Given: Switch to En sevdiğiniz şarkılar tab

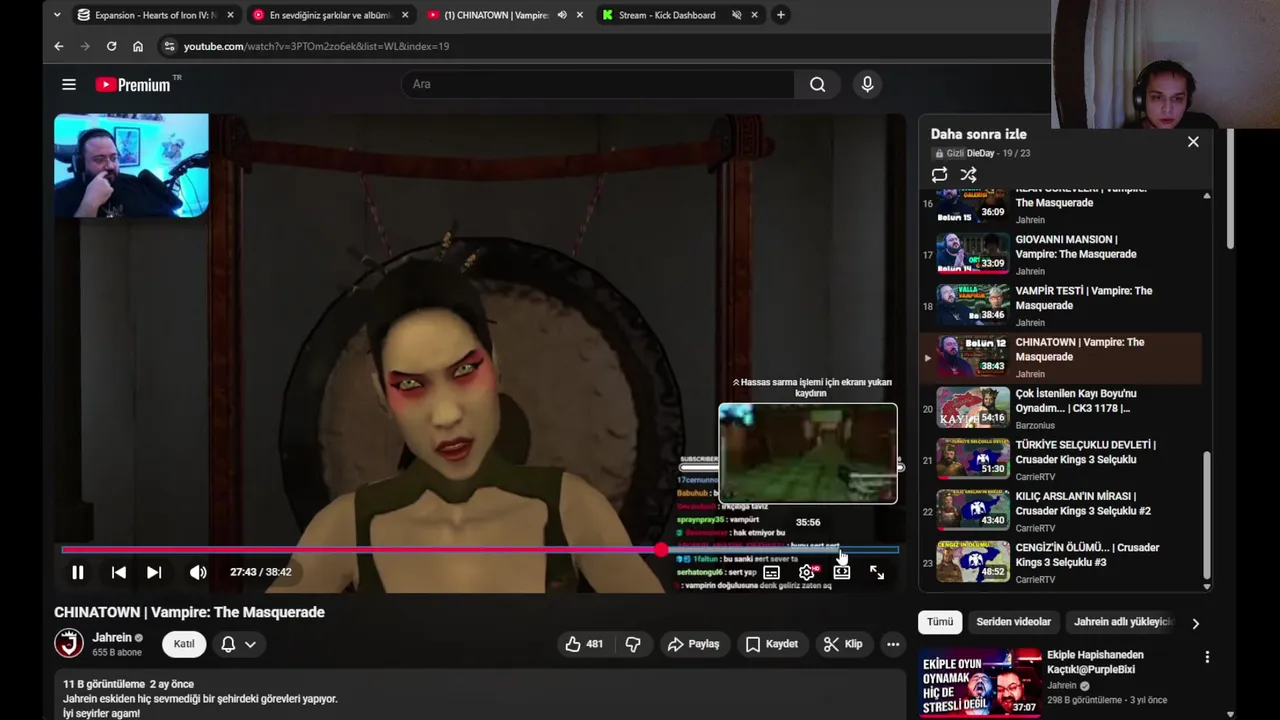Looking at the screenshot, I should tap(330, 15).
